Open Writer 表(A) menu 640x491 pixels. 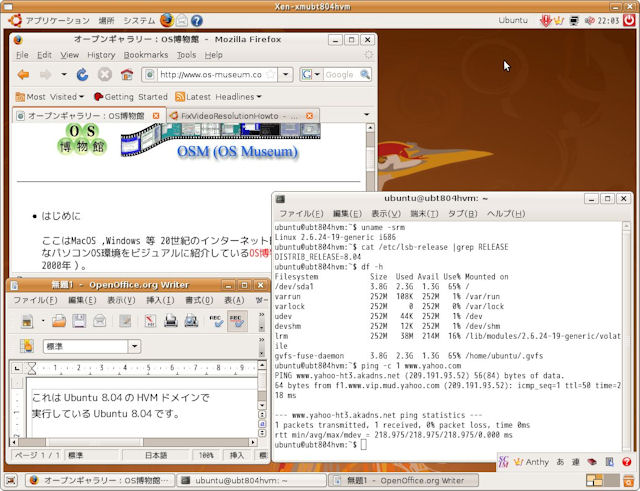pos(234,300)
